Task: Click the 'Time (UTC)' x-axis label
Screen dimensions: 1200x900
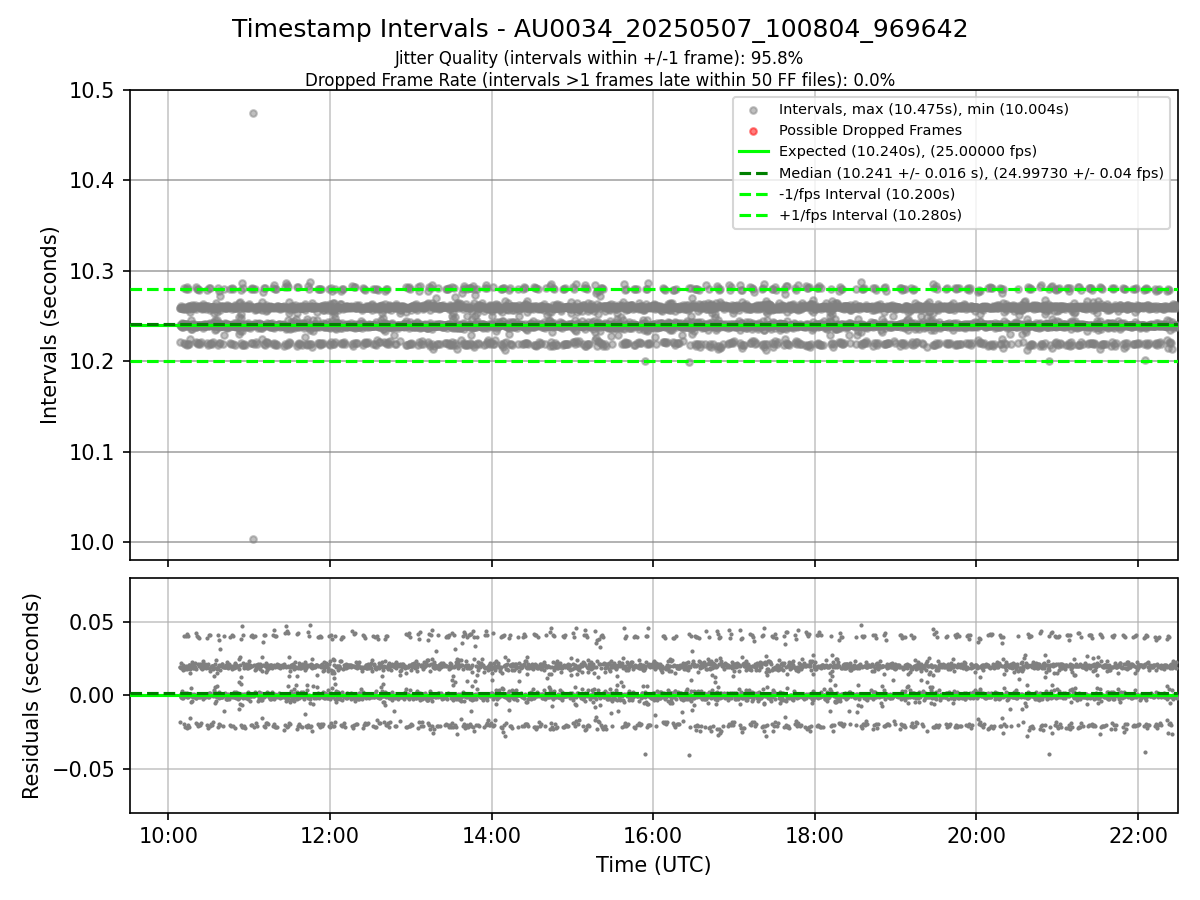Action: [x=653, y=865]
